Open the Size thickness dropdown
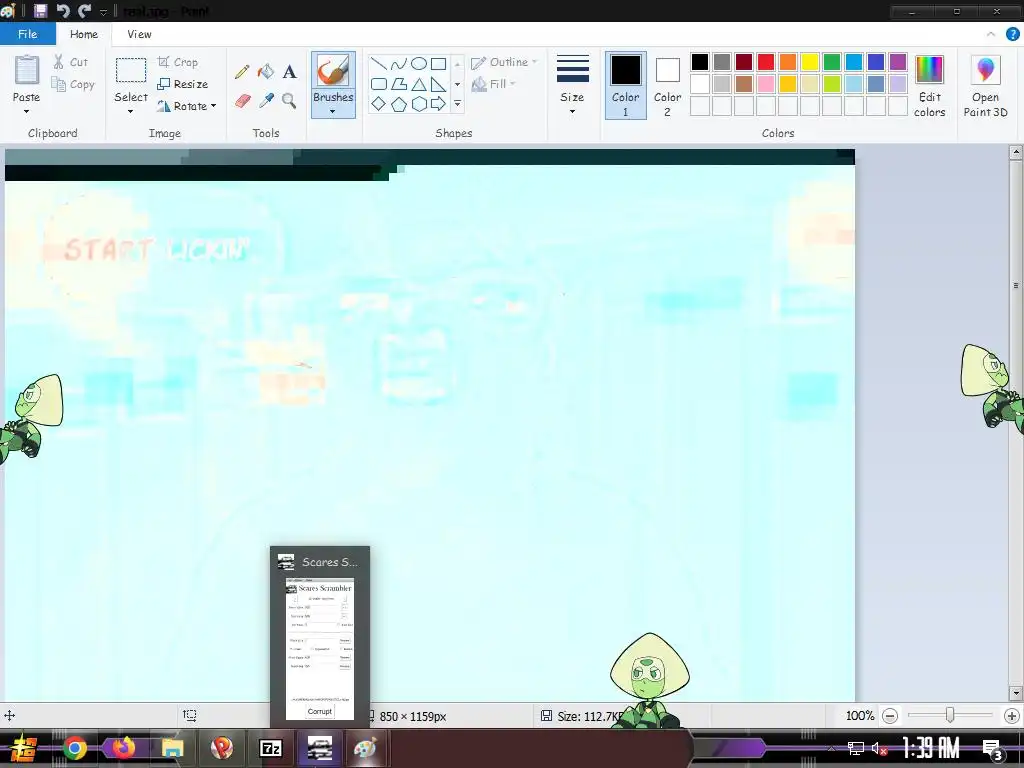 572,86
